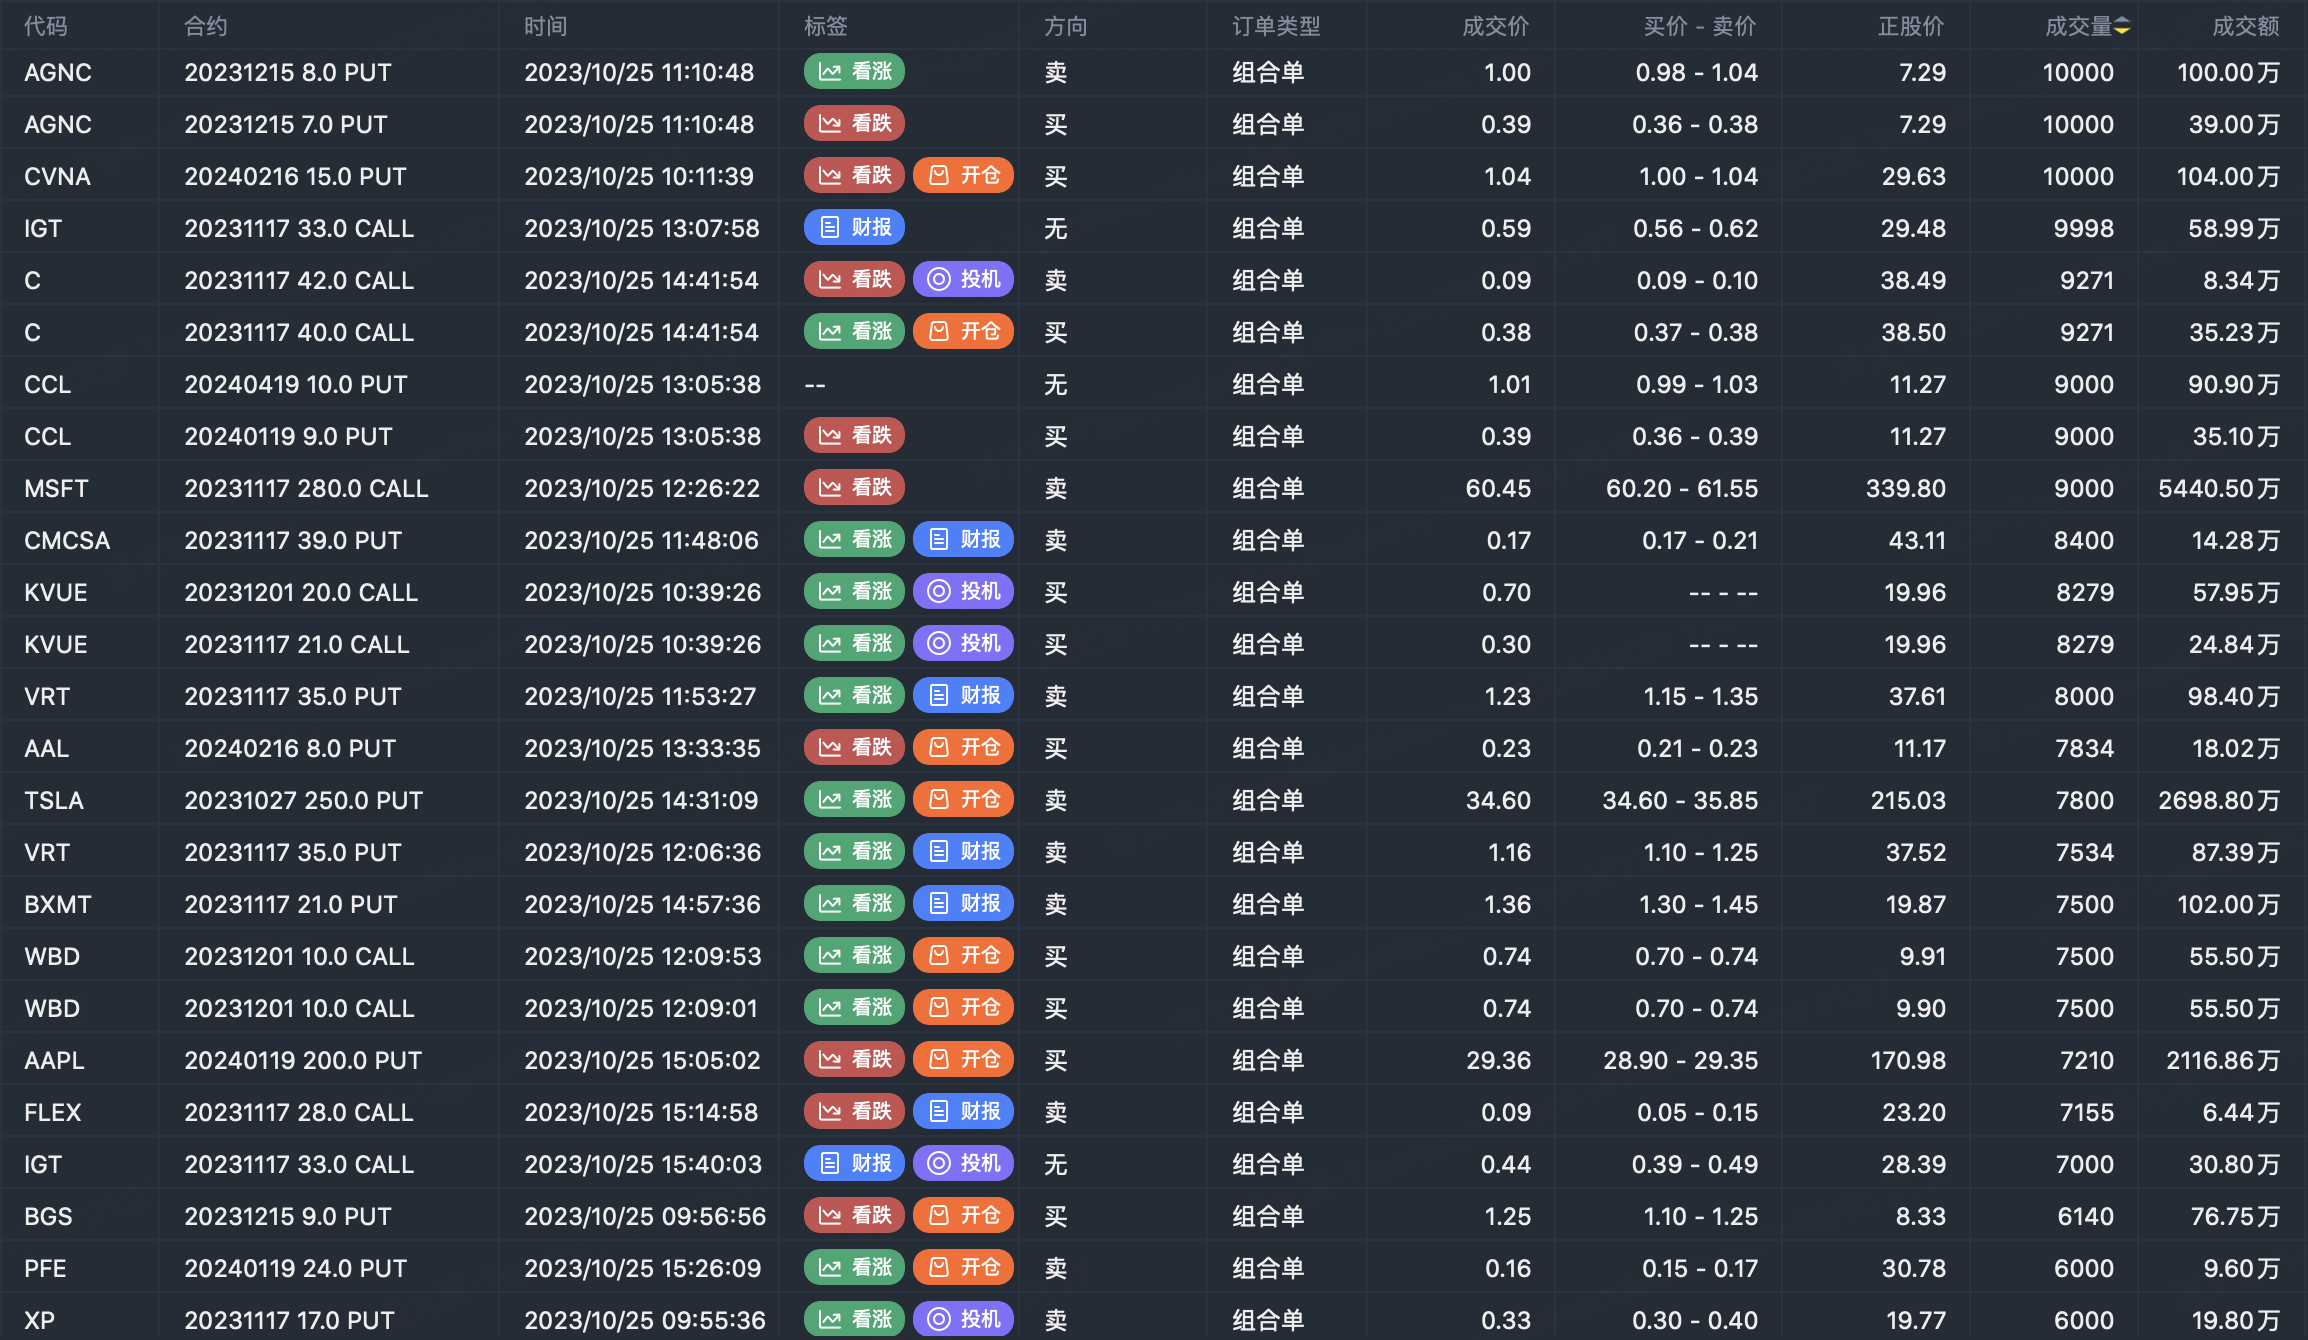This screenshot has width=2308, height=1340.
Task: Sort by the 成交量 column sort arrow
Action: pyautogui.click(x=2122, y=27)
